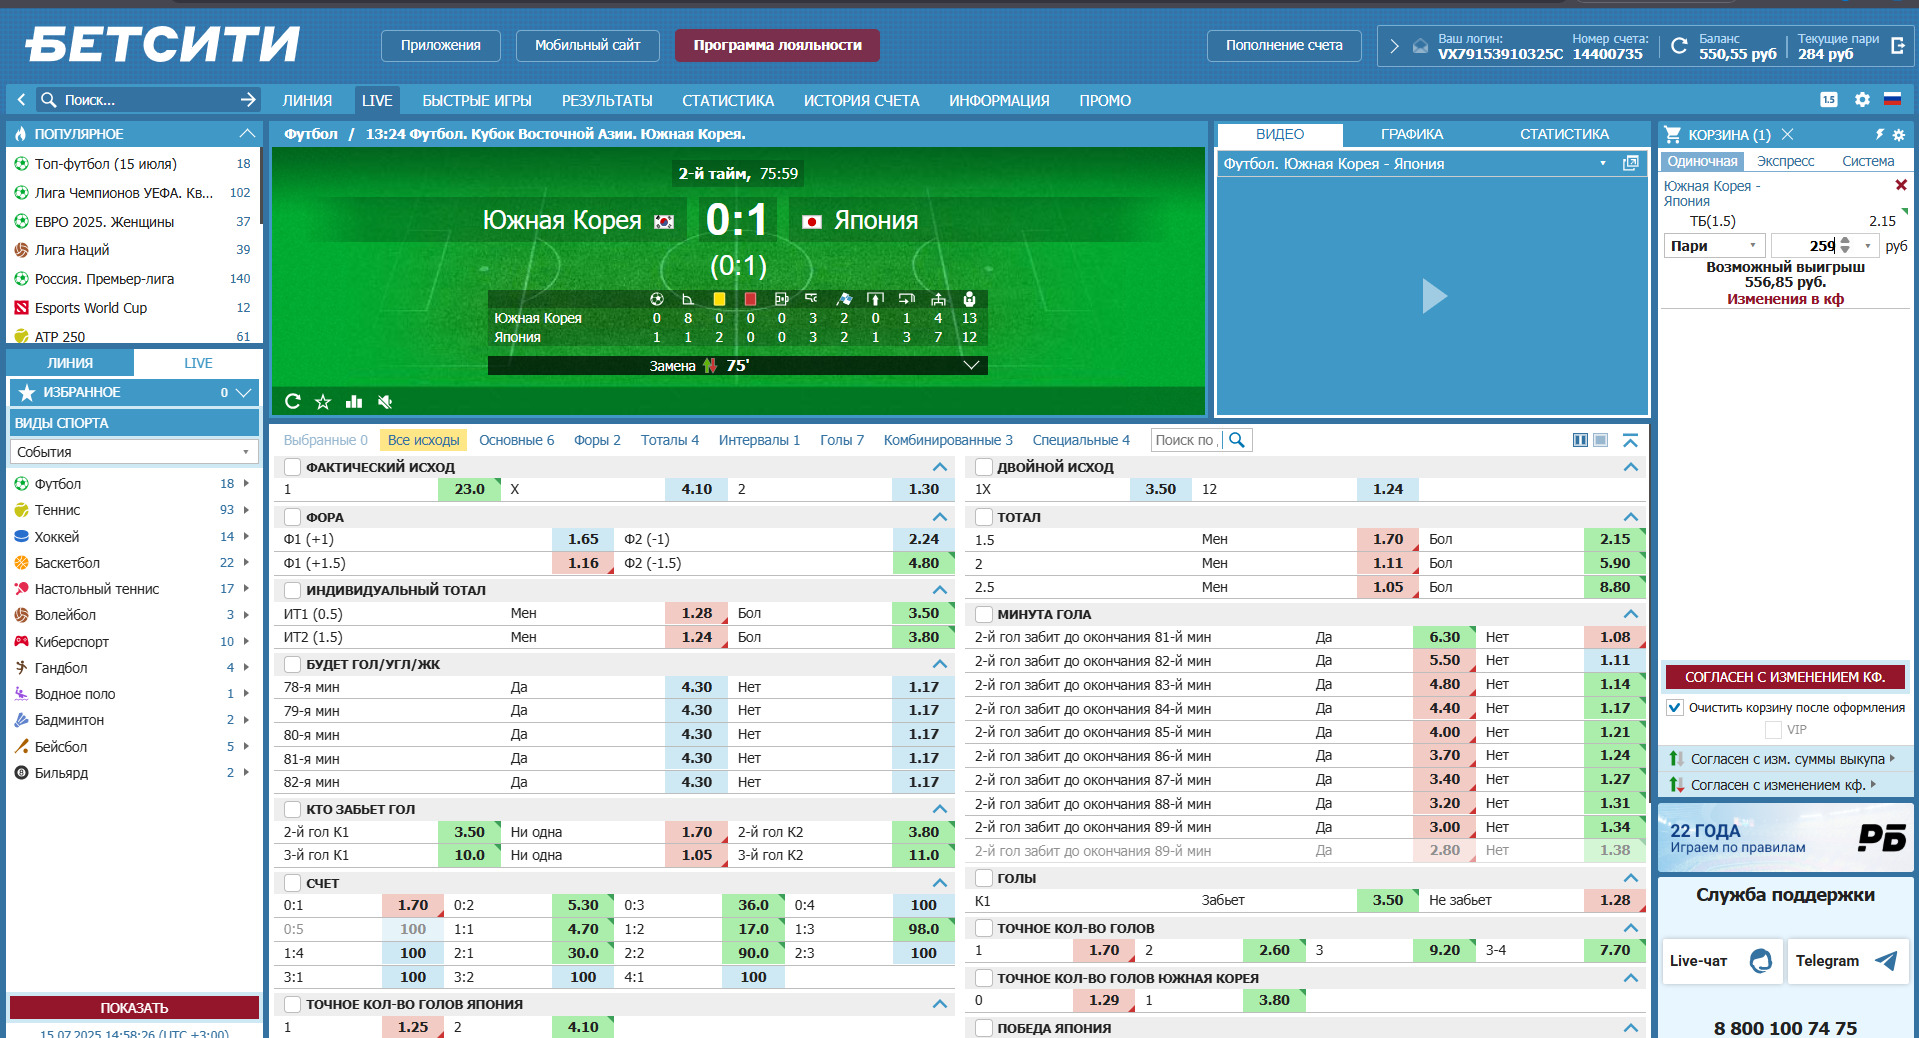The height and width of the screenshot is (1038, 1919).
Task: Click the Программа лояльности button
Action: click(x=777, y=45)
